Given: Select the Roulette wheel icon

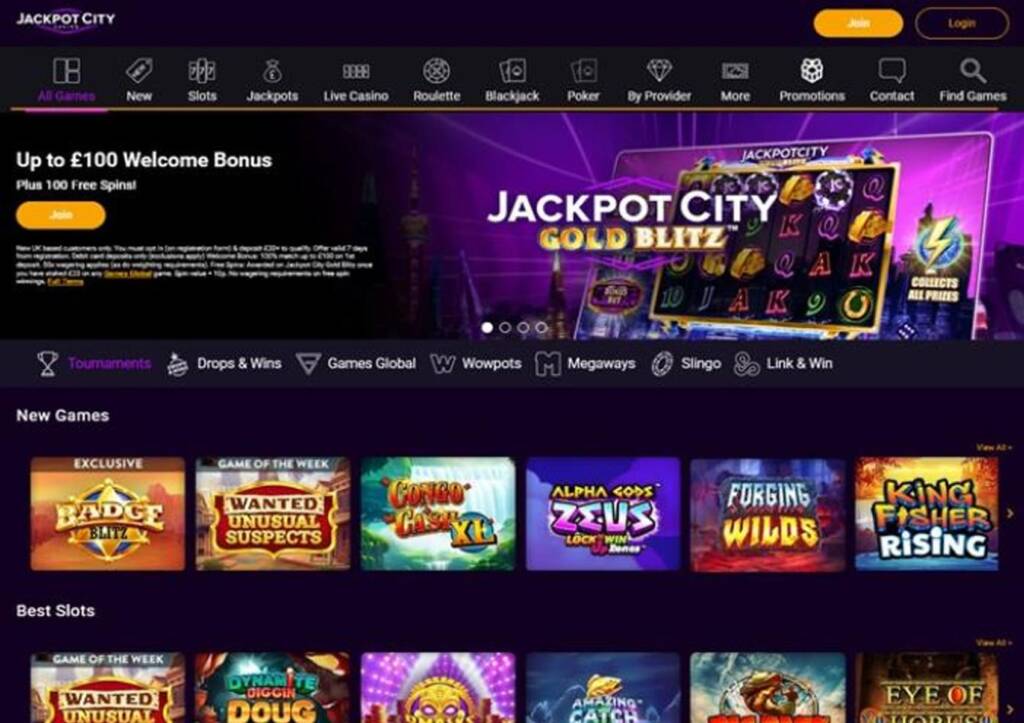Looking at the screenshot, I should click(x=436, y=71).
